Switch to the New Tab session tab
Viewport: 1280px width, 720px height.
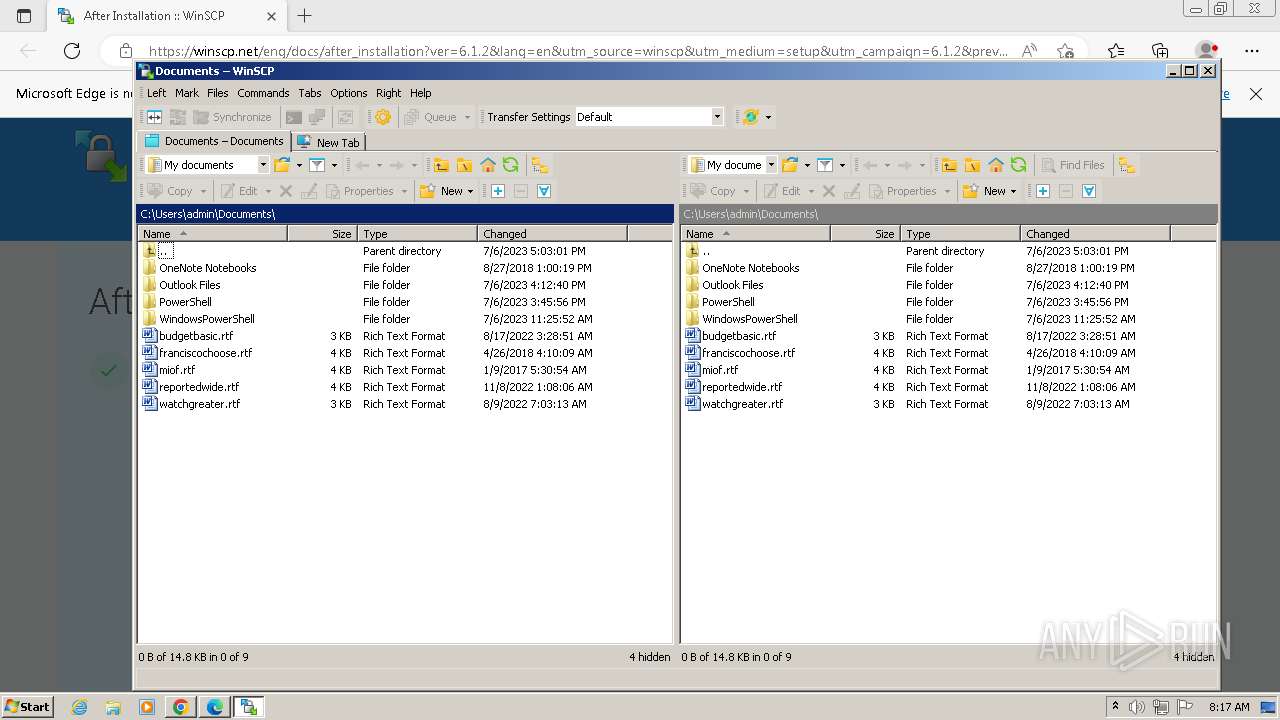(x=329, y=142)
